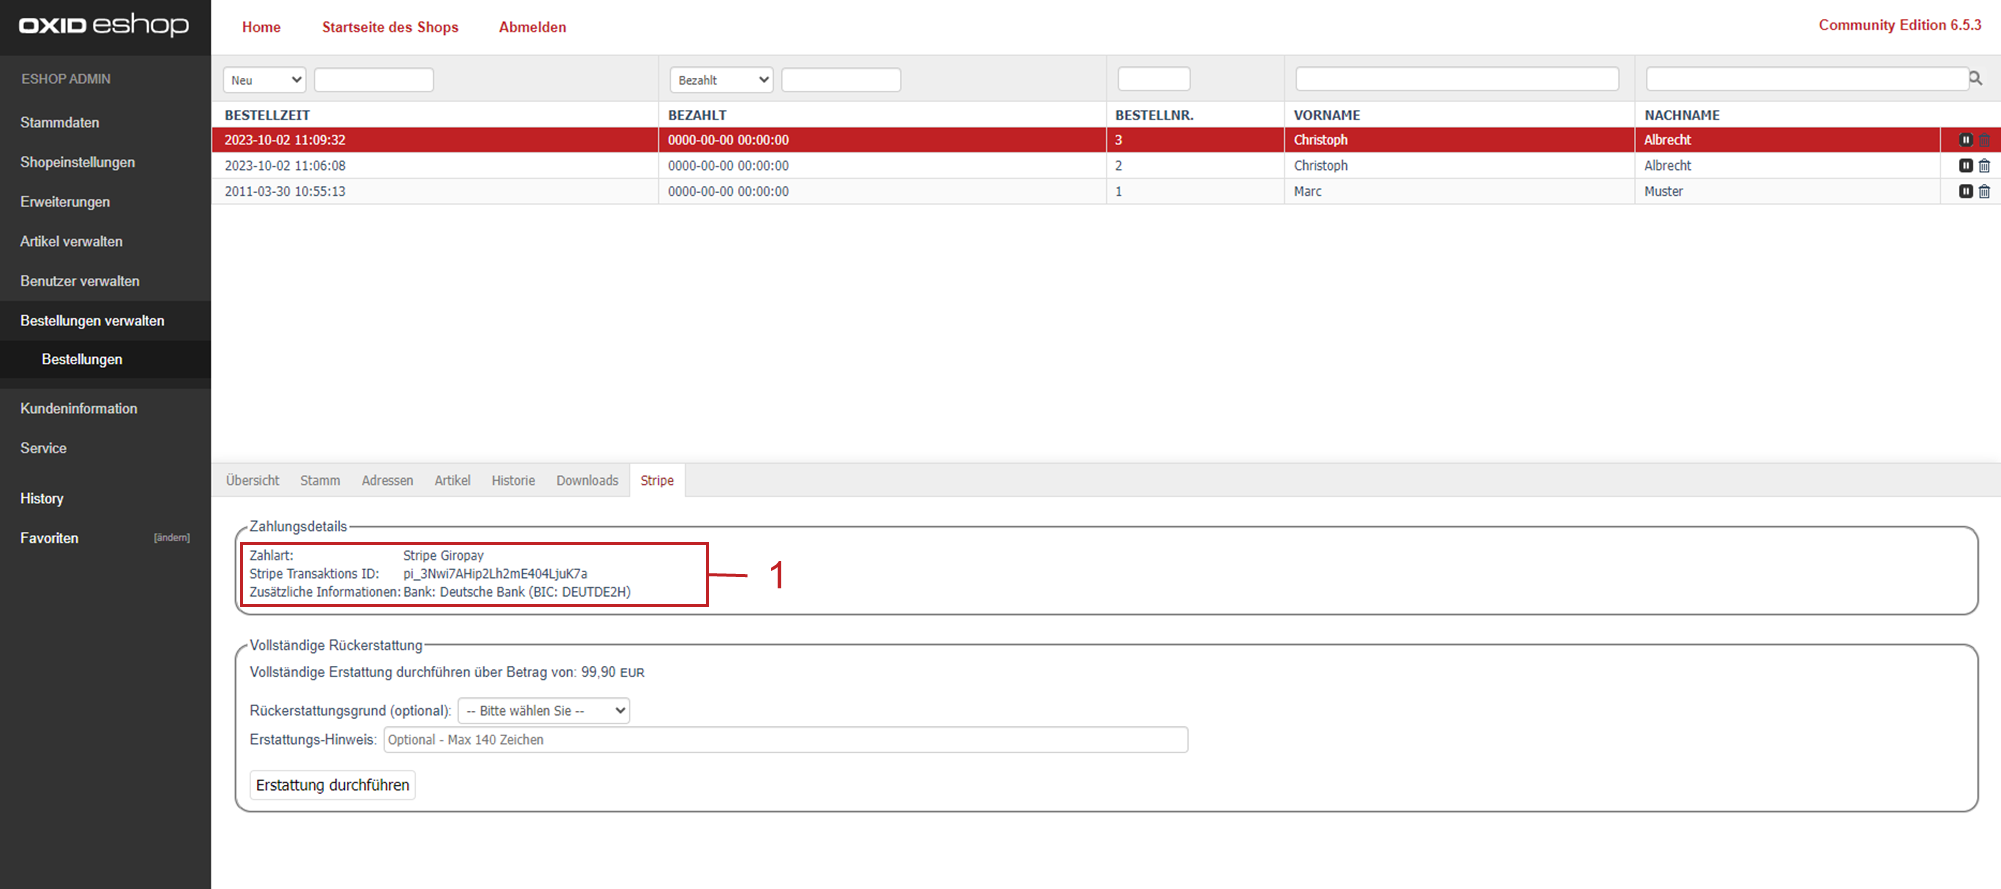This screenshot has width=2001, height=889.
Task: Expand Shopeinstellungen menu
Action: [77, 162]
